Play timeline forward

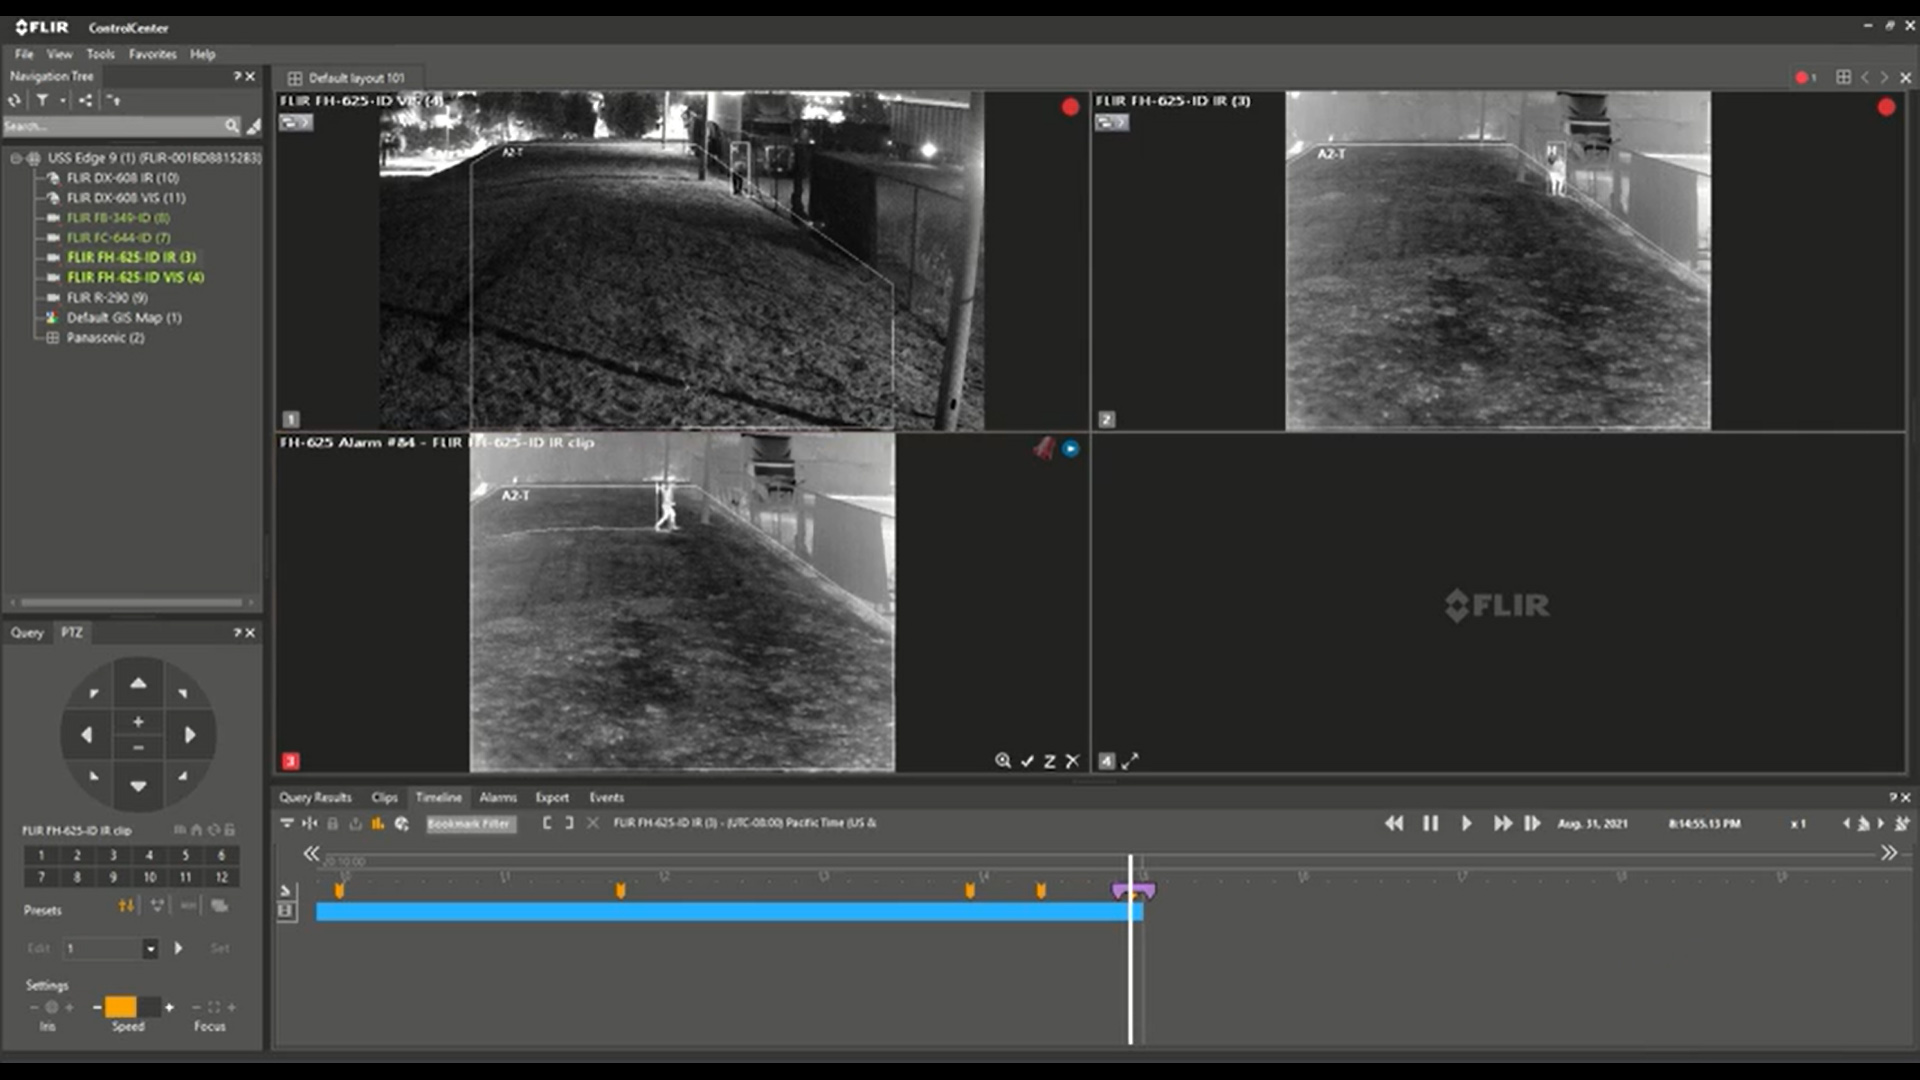tap(1466, 823)
